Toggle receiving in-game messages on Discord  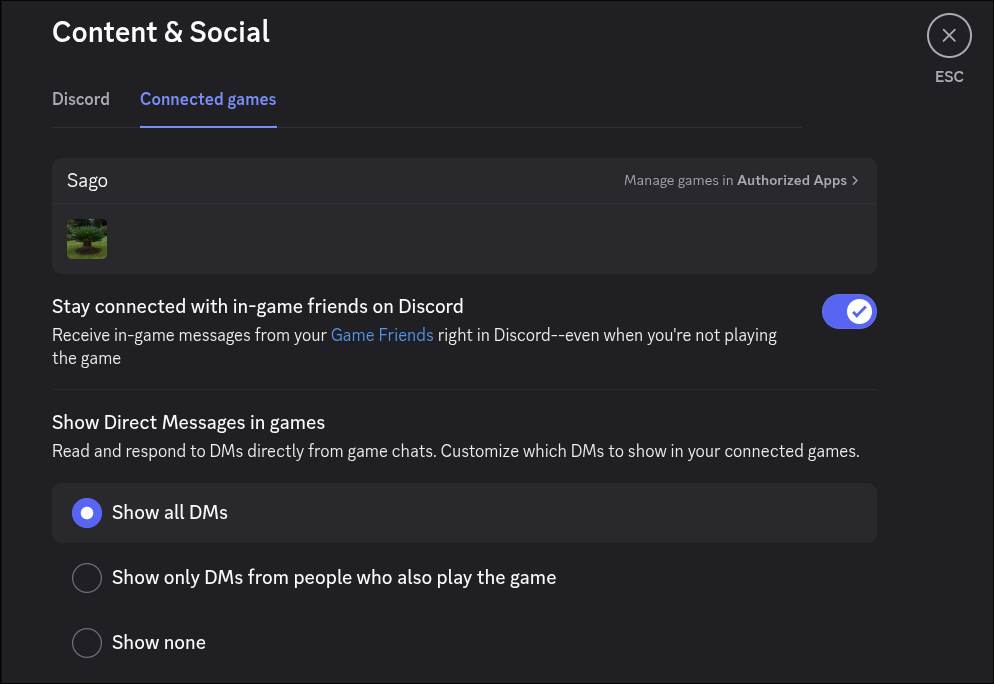(x=849, y=311)
